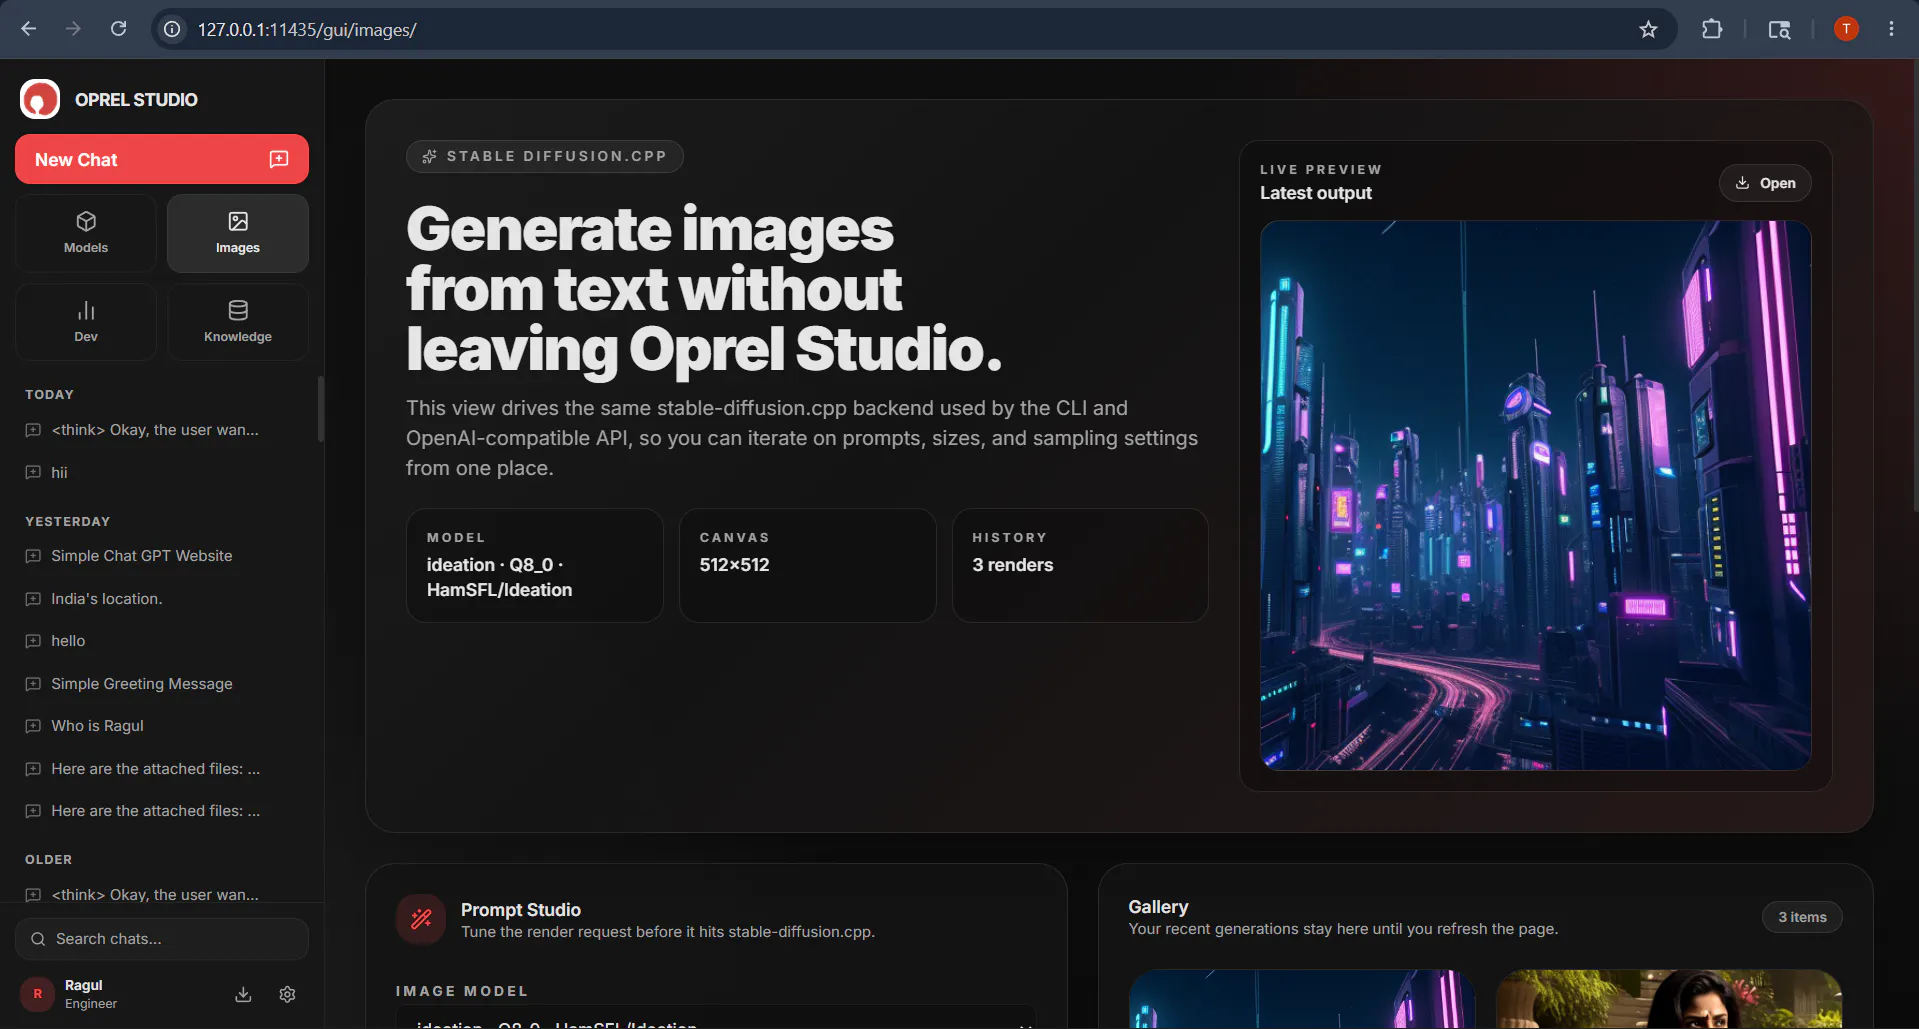
Task: Go back in browser history
Action: 29,29
